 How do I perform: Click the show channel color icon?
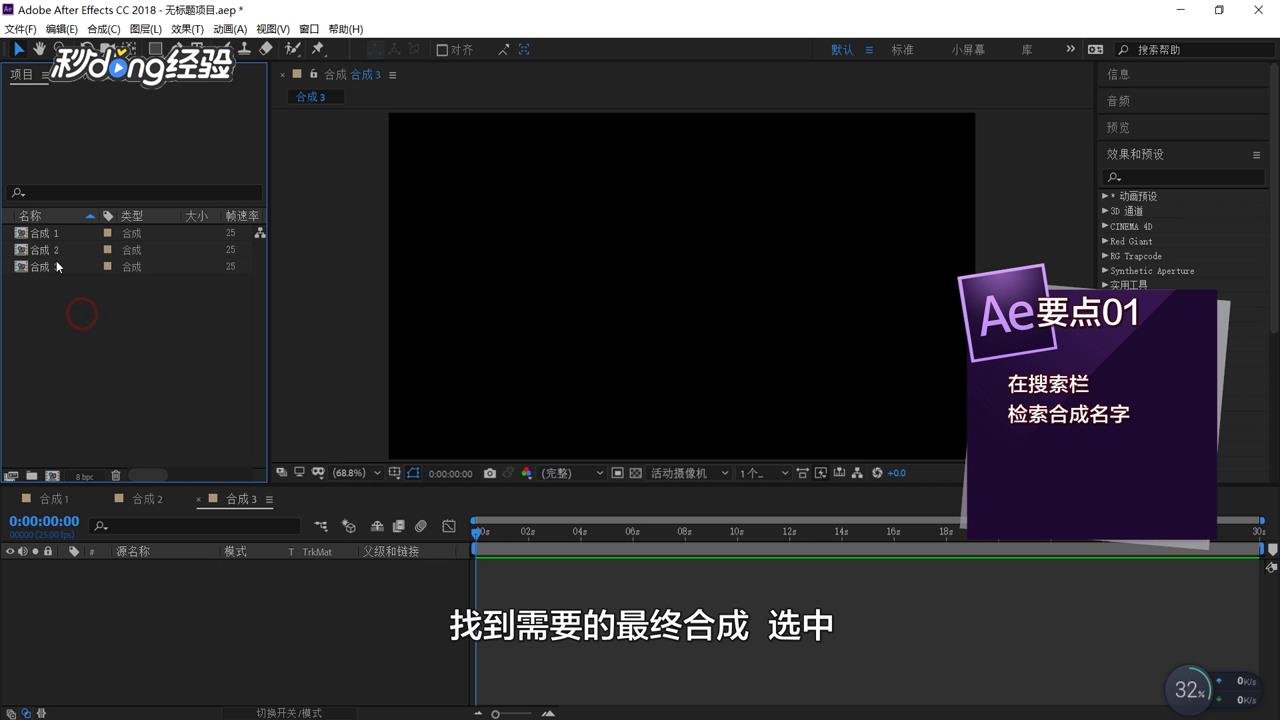[527, 473]
